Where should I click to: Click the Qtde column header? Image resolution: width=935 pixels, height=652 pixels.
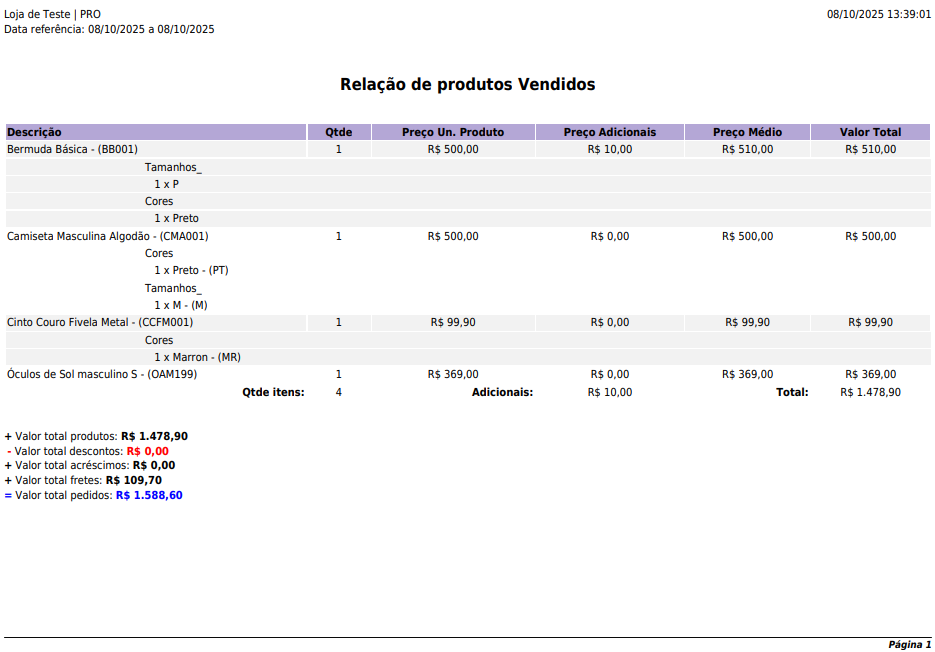[339, 132]
